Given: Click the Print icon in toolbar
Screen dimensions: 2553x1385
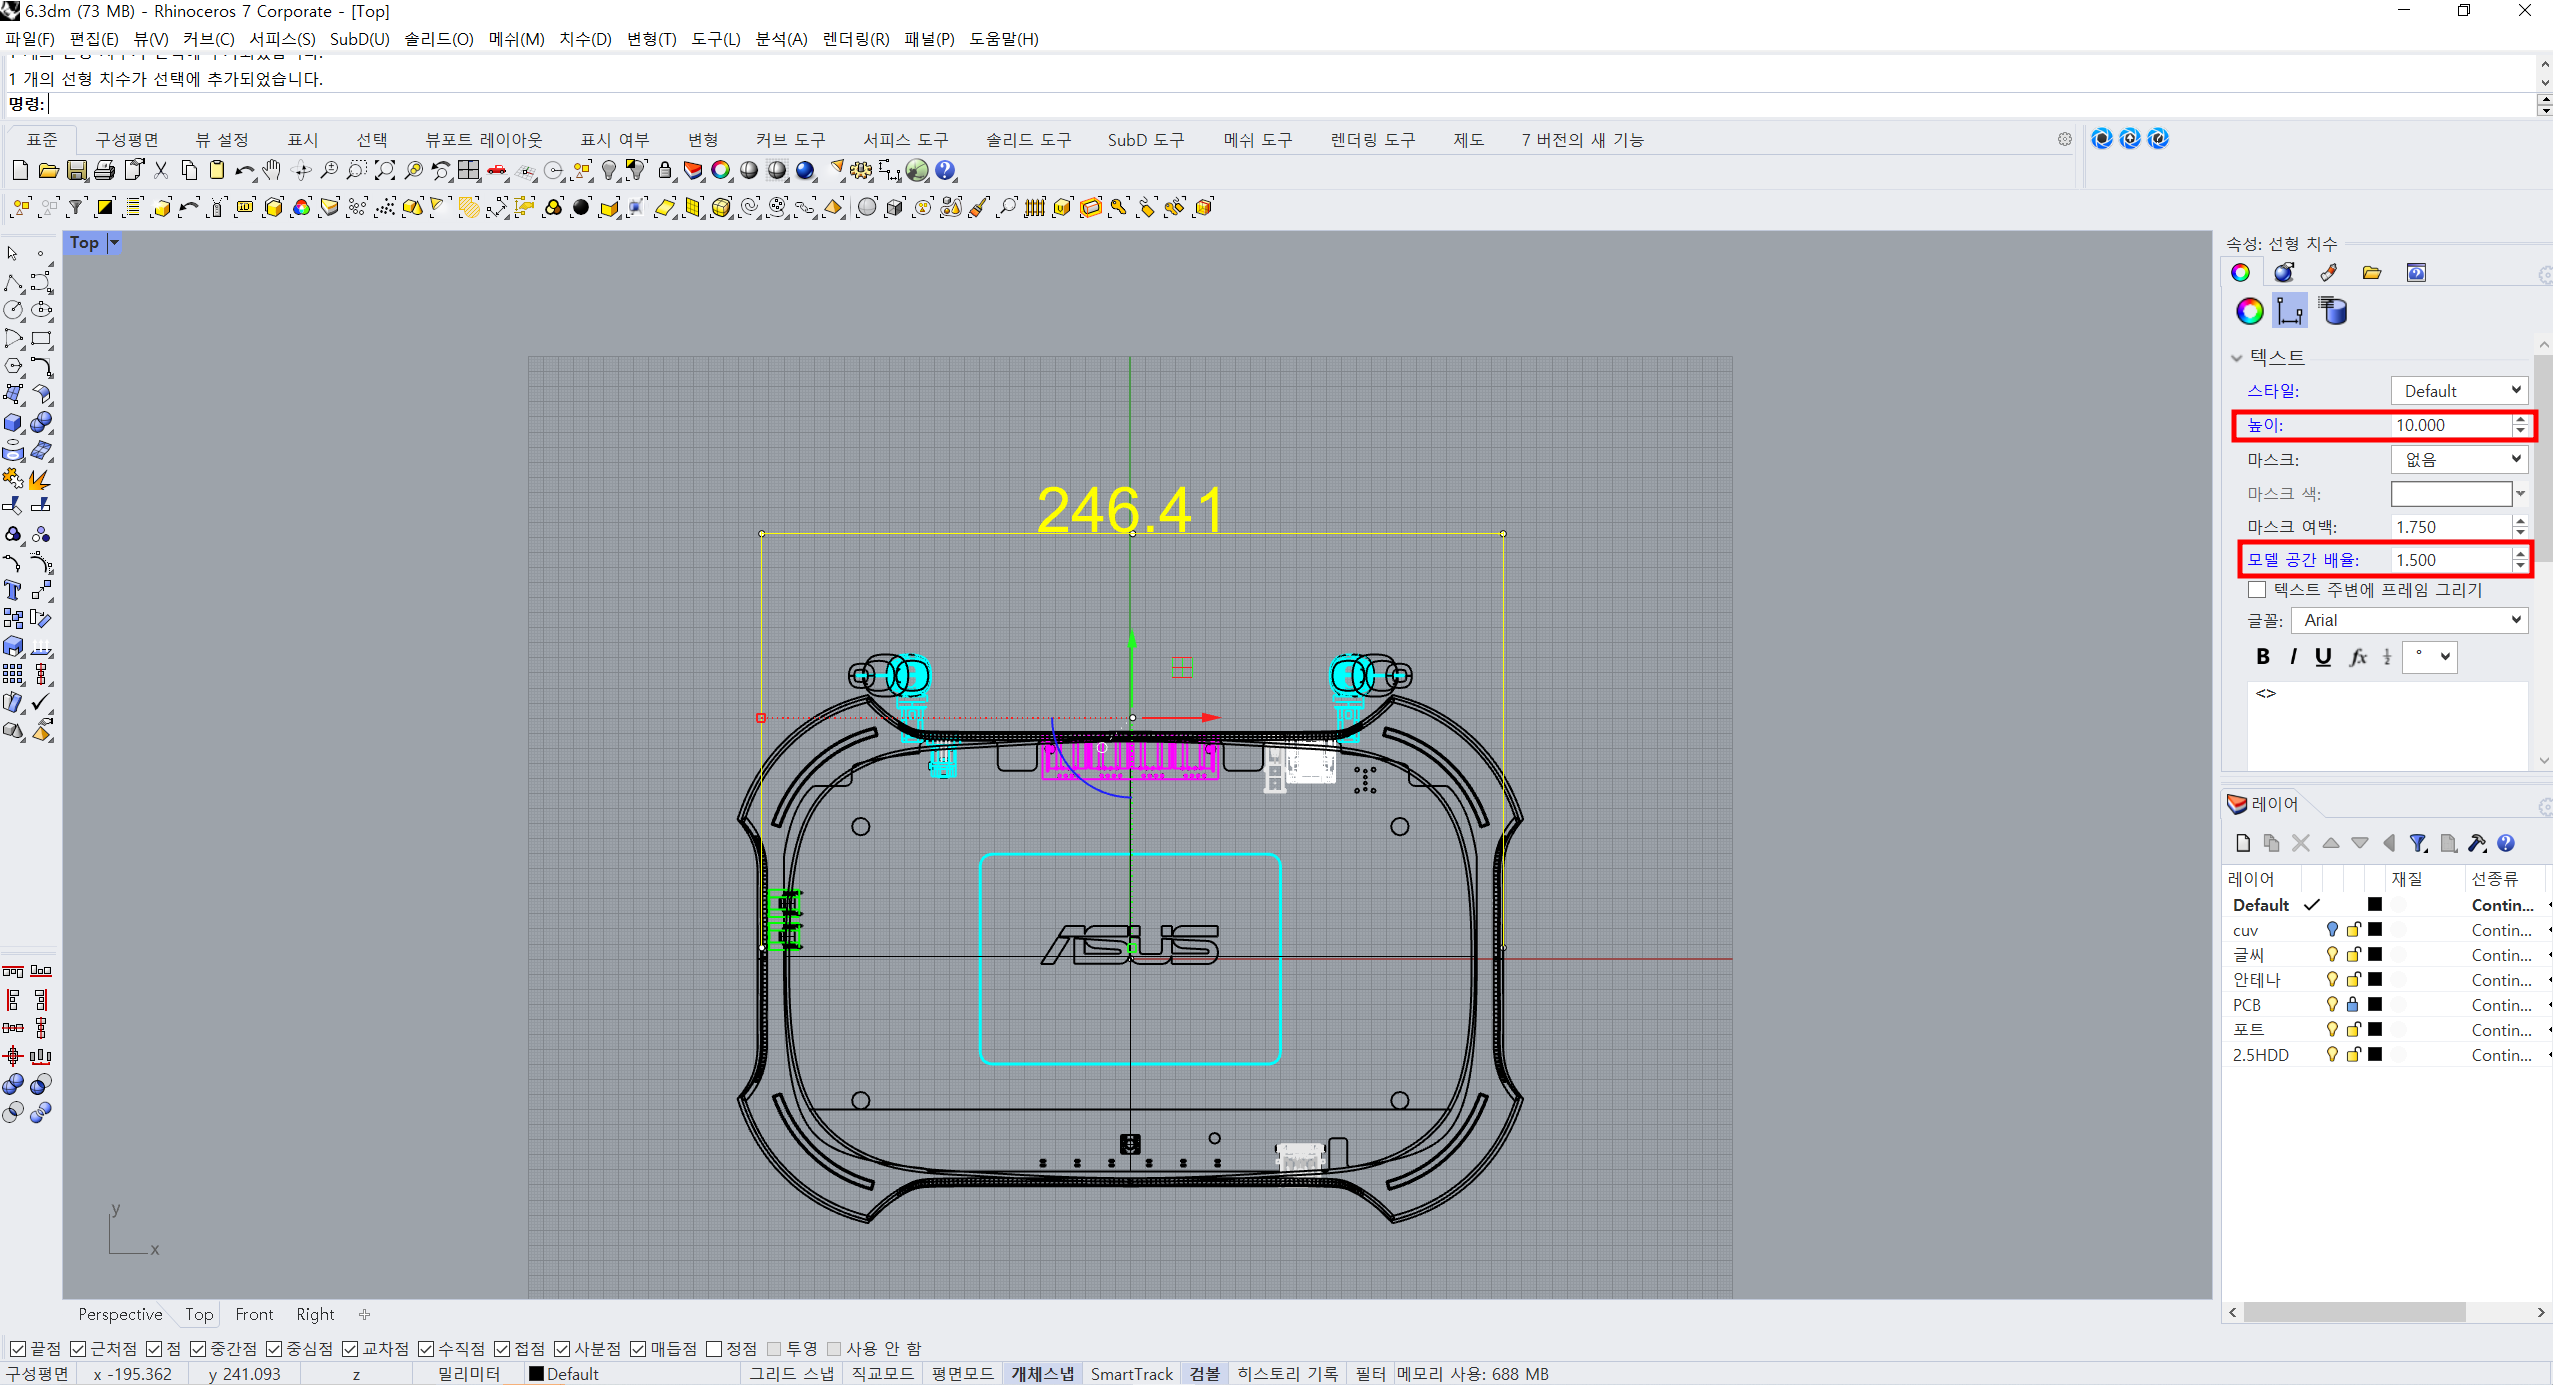Looking at the screenshot, I should pyautogui.click(x=104, y=171).
